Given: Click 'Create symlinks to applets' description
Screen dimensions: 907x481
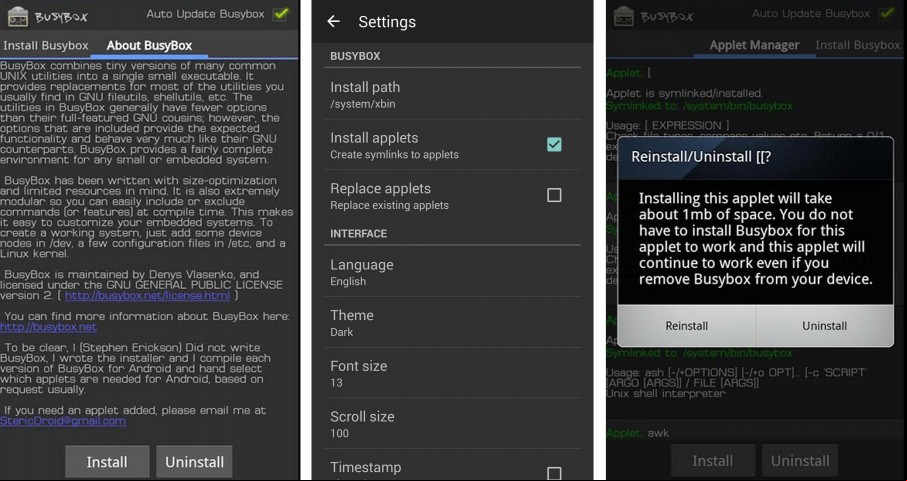Looking at the screenshot, I should (x=394, y=154).
